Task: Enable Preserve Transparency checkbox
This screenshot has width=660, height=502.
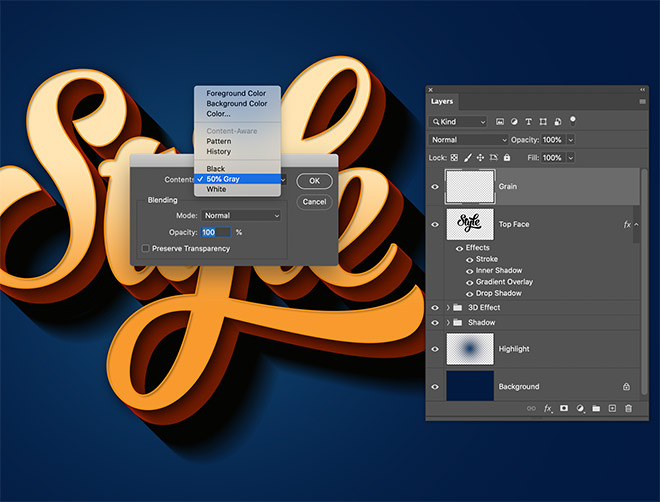Action: coord(146,248)
